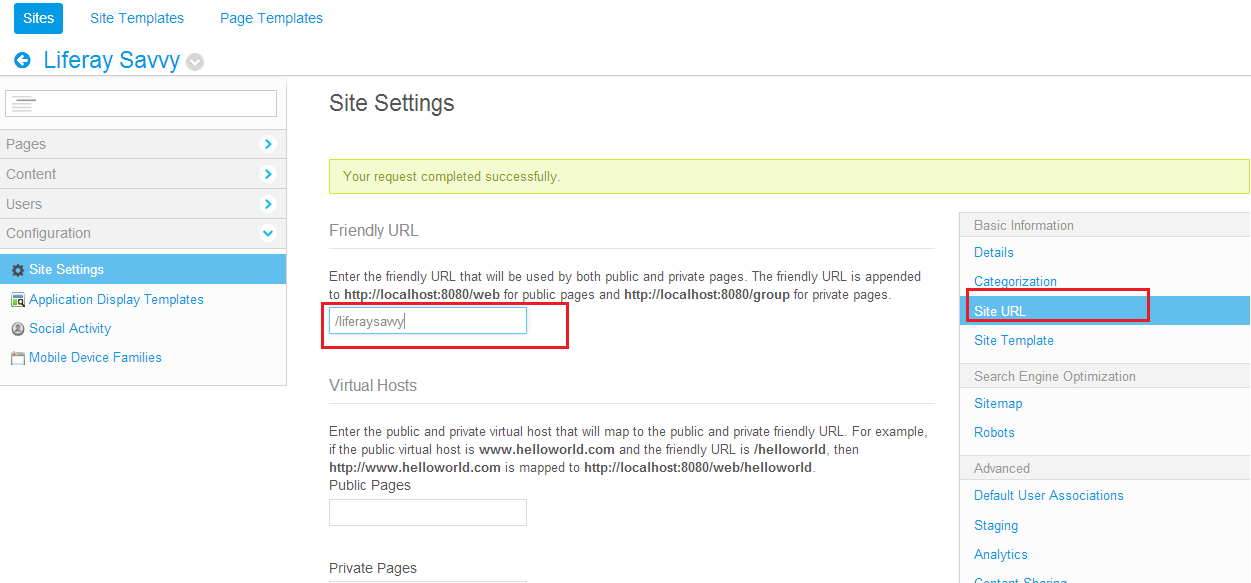1251x583 pixels.
Task: Click the sidebar search field
Action: [141, 103]
